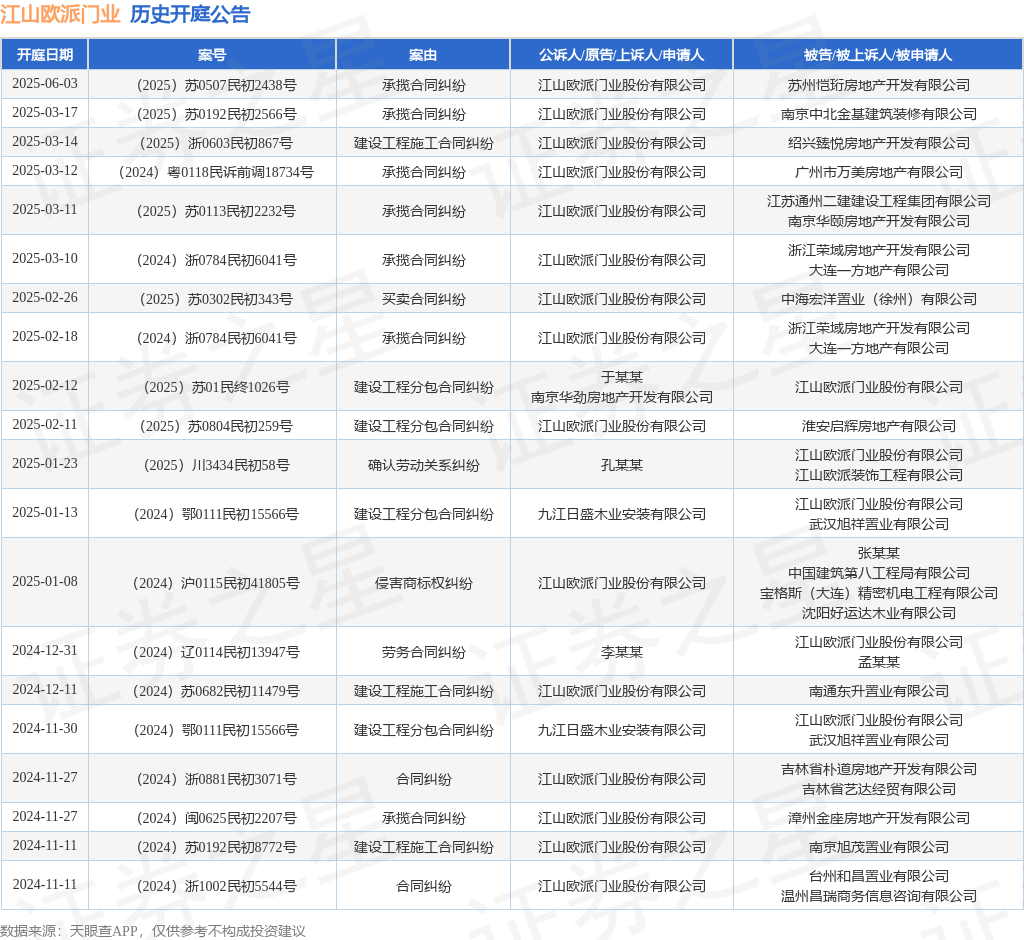
Task: Click defendant 漳州金座房地产开发有限公司
Action: pyautogui.click(x=878, y=818)
